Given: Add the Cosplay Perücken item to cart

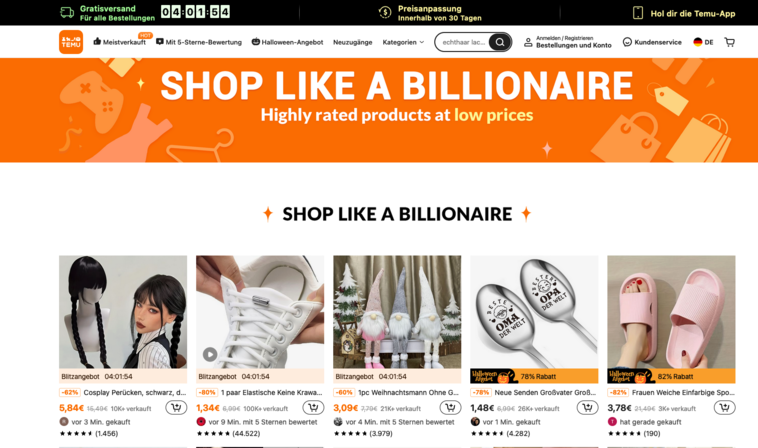Looking at the screenshot, I should click(x=176, y=408).
